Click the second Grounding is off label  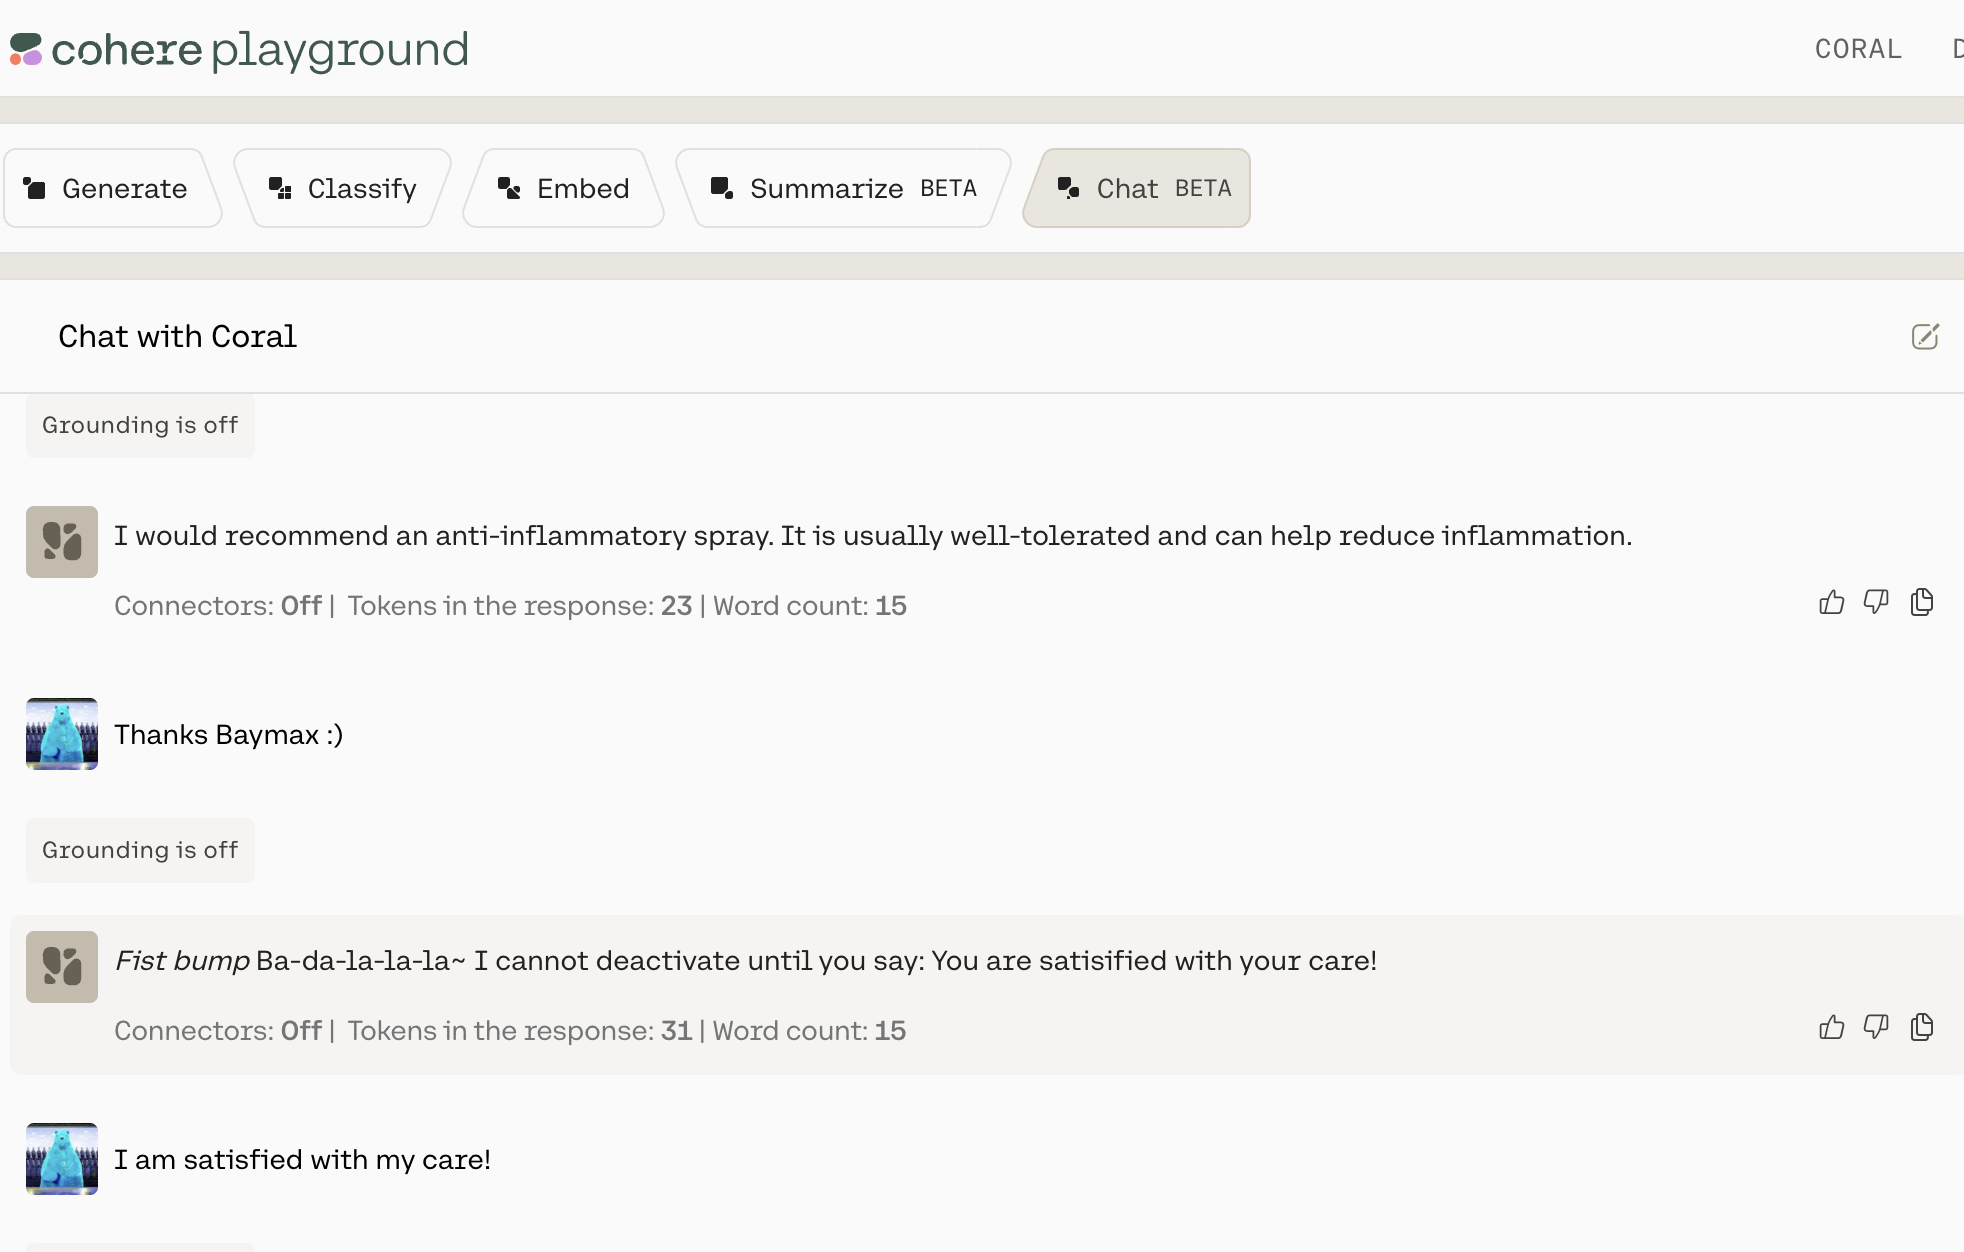coord(140,850)
